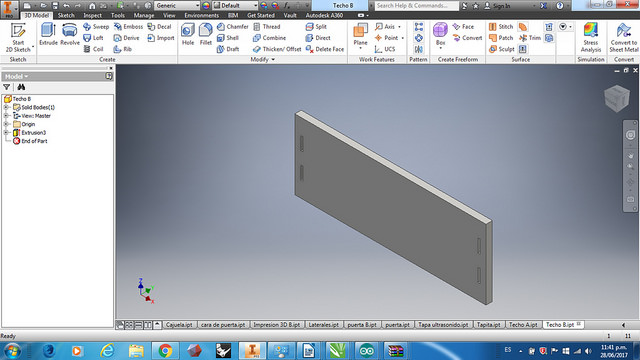
Task: Expand the View: Master node
Action: tap(6, 116)
